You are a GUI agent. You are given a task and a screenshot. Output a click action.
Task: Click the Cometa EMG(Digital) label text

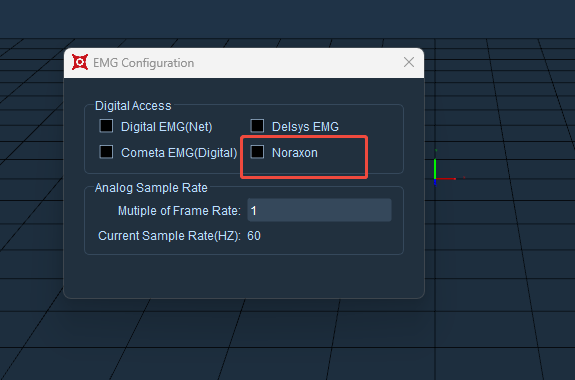(179, 153)
